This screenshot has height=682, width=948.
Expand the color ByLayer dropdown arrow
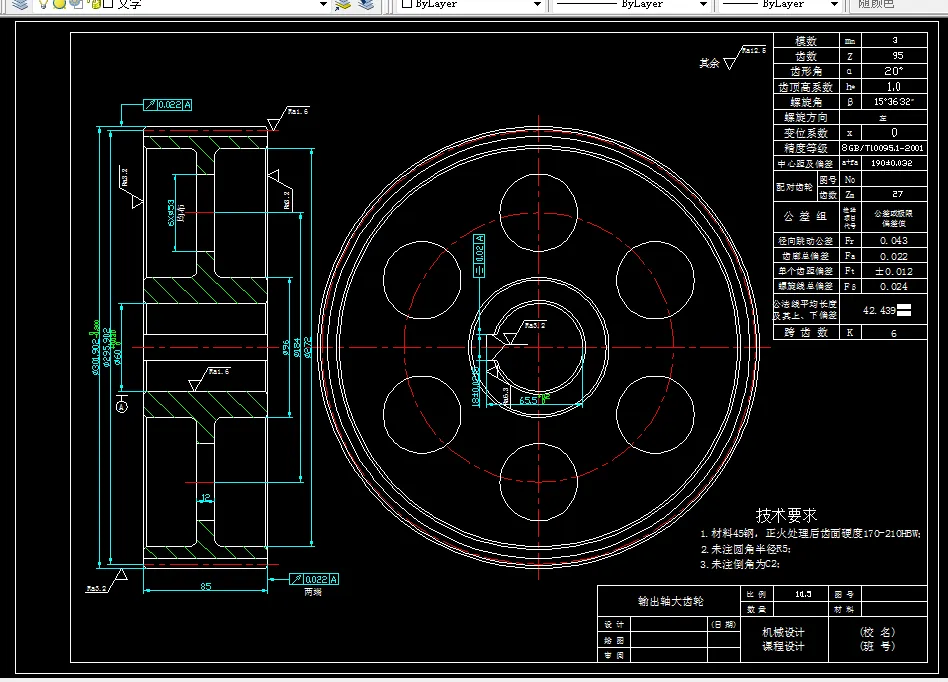click(x=537, y=4)
